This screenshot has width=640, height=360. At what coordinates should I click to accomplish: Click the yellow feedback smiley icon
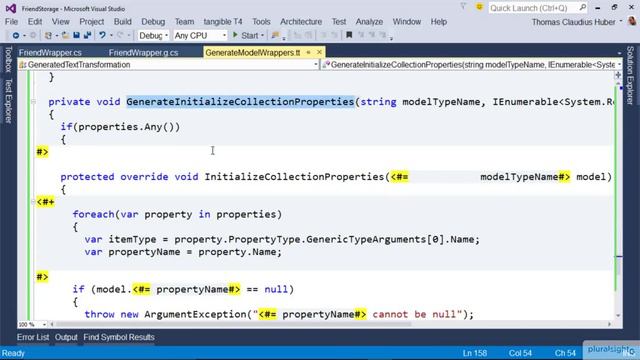pyautogui.click(x=479, y=7)
